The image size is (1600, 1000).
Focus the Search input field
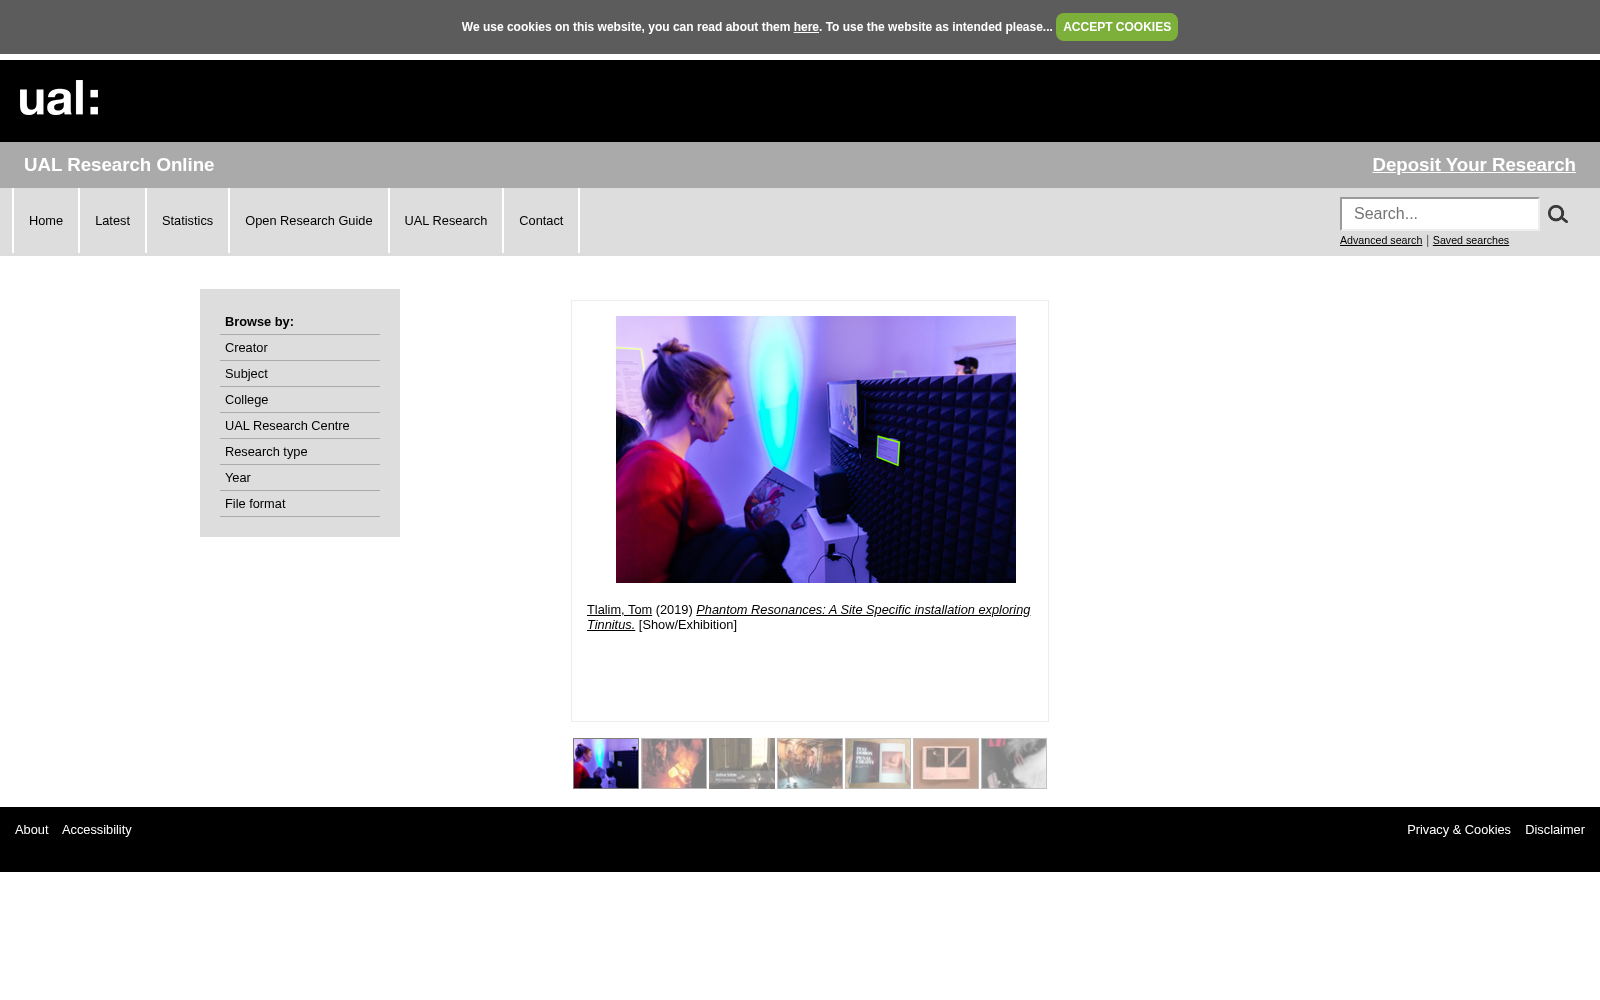pyautogui.click(x=1439, y=214)
